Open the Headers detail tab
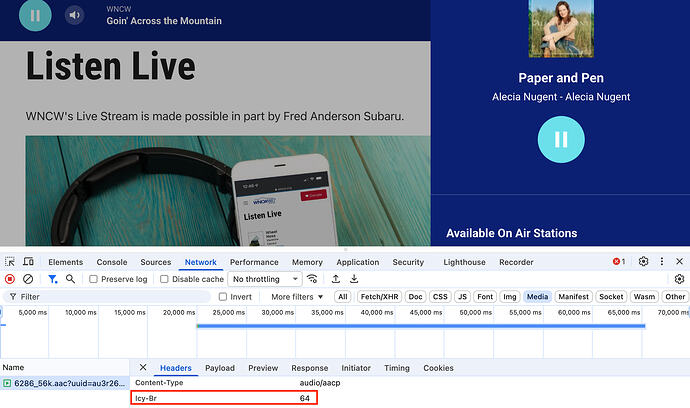The width and height of the screenshot is (690, 408). click(176, 368)
